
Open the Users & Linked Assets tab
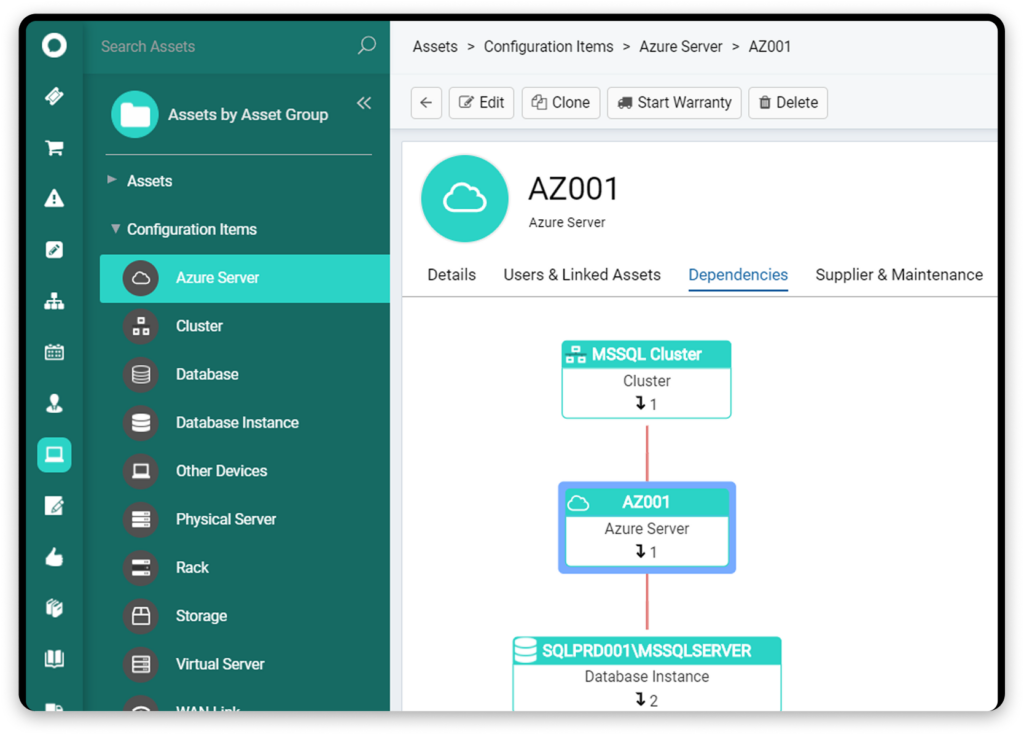(582, 275)
